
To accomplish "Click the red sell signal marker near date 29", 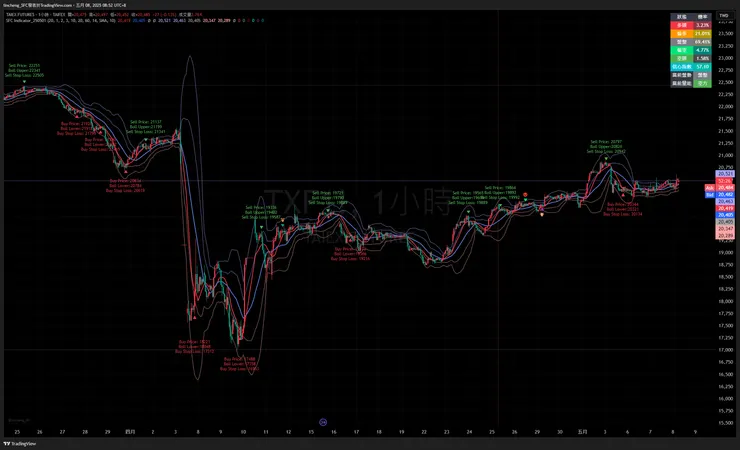I will point(525,195).
